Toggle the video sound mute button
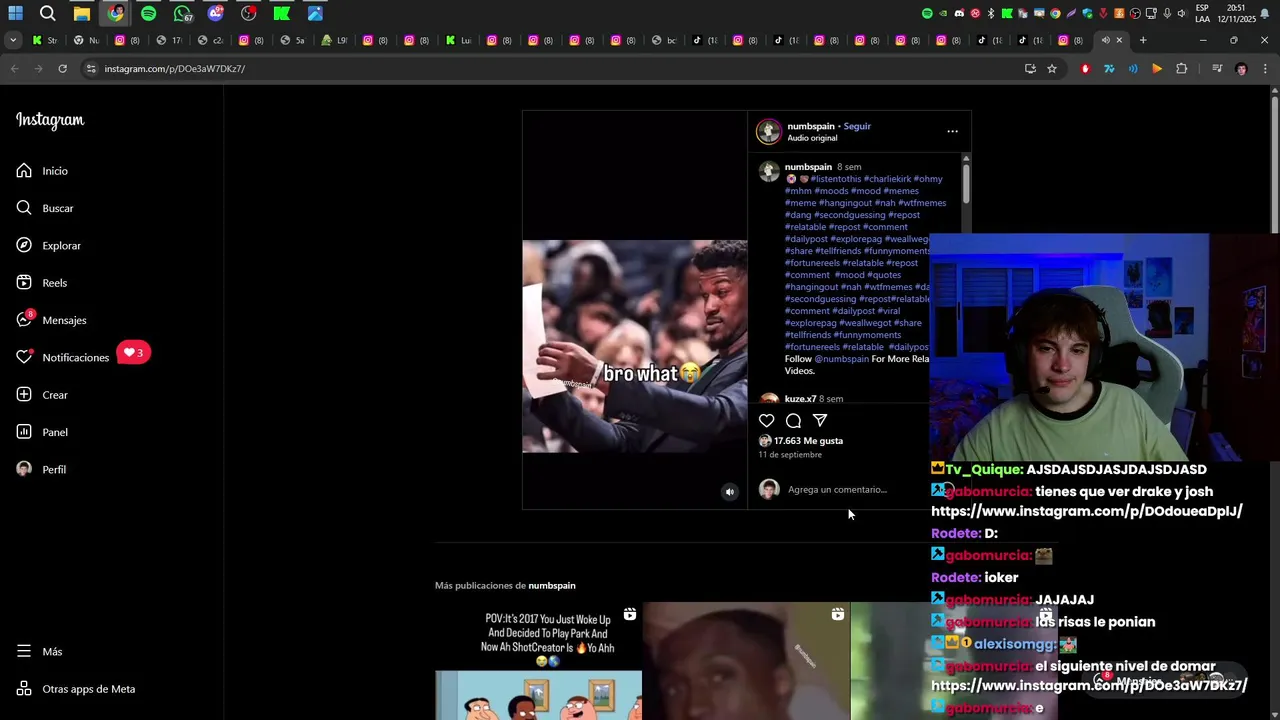 (729, 491)
